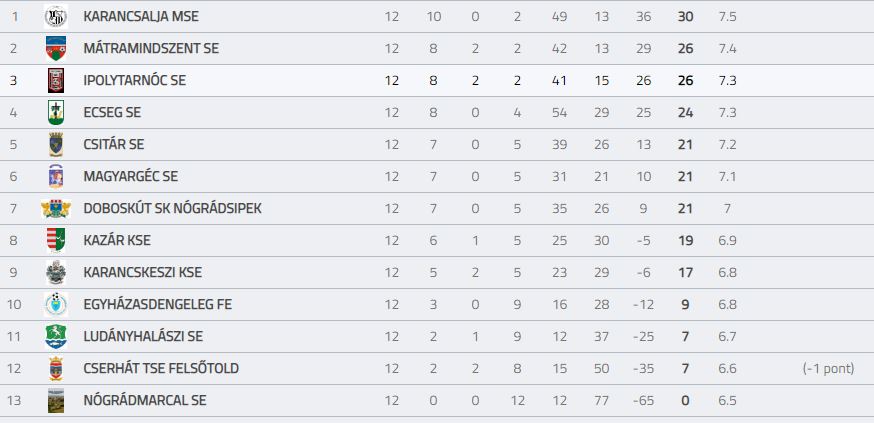Click the Egyházasdengeleg FE team crest
The image size is (874, 423).
pos(56,304)
